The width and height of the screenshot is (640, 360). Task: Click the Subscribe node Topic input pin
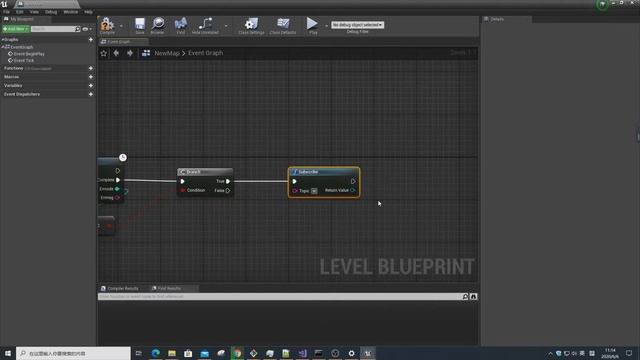click(295, 191)
